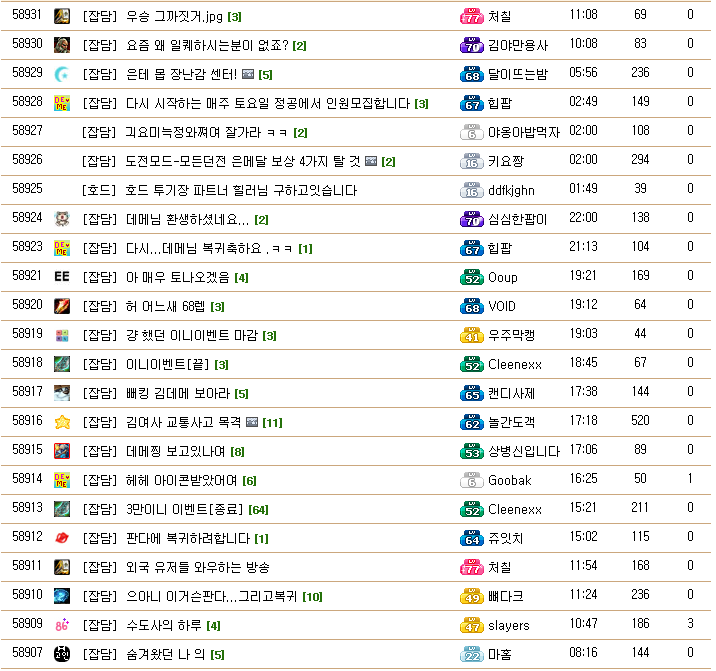Click the star avatar icon on post 58916
Image resolution: width=716 pixels, height=671 pixels.
pos(61,422)
